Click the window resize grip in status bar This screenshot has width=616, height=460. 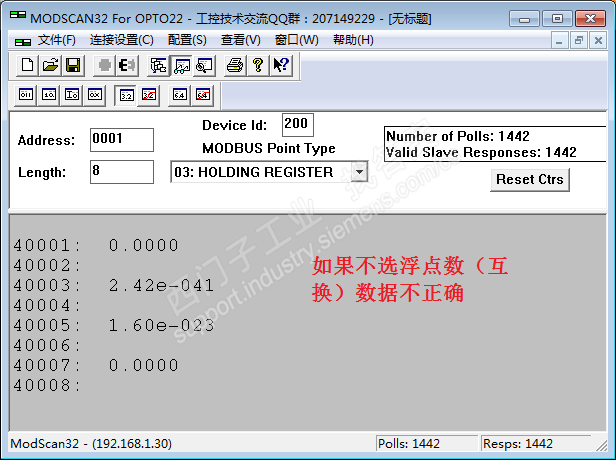point(601,445)
